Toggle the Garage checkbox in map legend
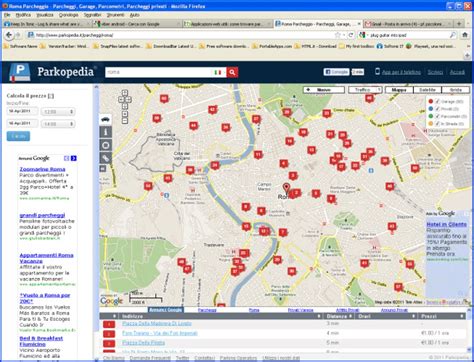Image resolution: width=474 pixels, height=362 pixels. (437, 101)
